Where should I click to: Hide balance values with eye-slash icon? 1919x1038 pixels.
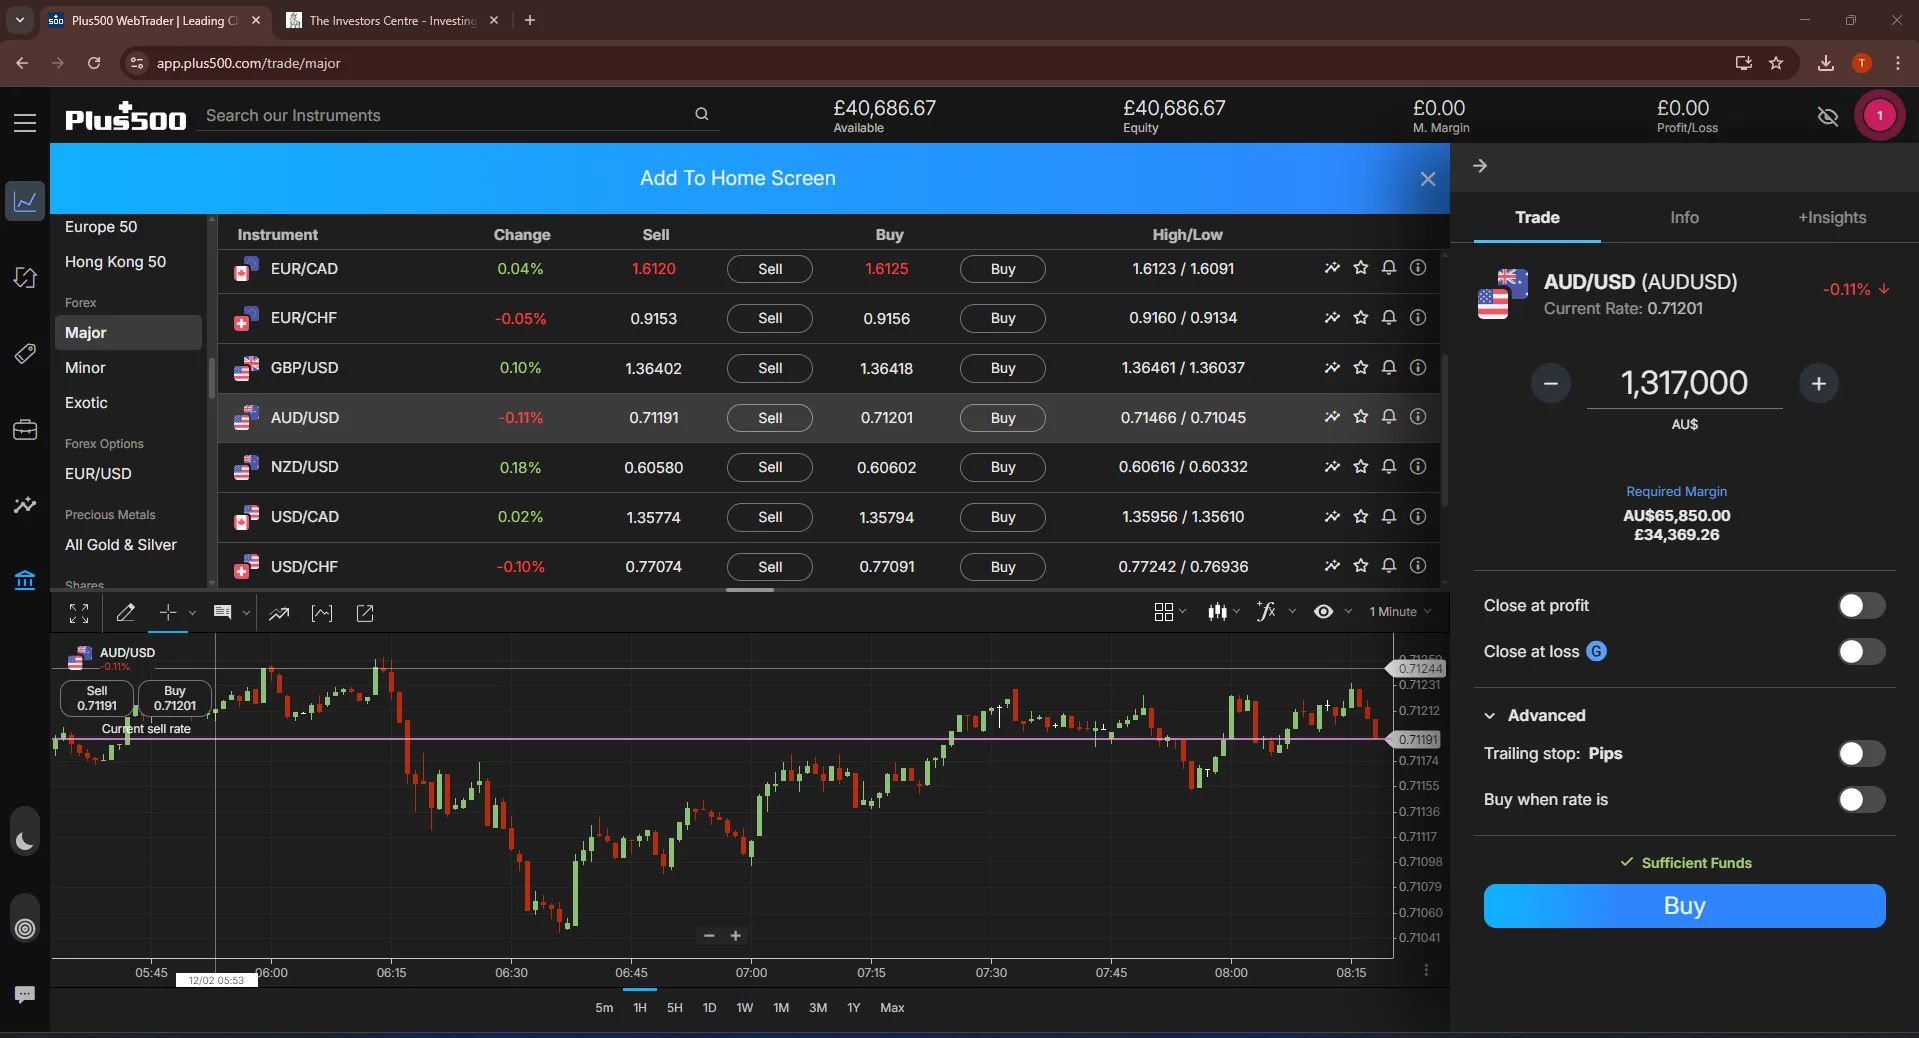pos(1828,117)
